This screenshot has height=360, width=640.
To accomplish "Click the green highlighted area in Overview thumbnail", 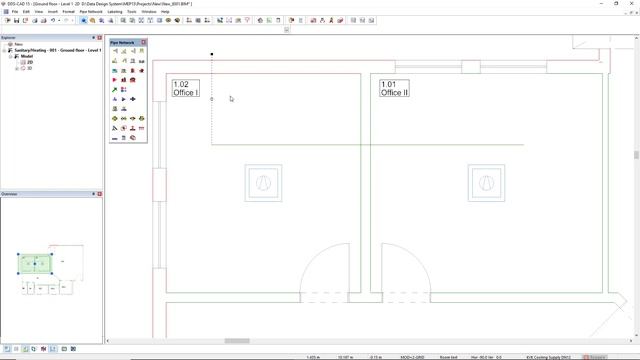I will click(x=35, y=264).
